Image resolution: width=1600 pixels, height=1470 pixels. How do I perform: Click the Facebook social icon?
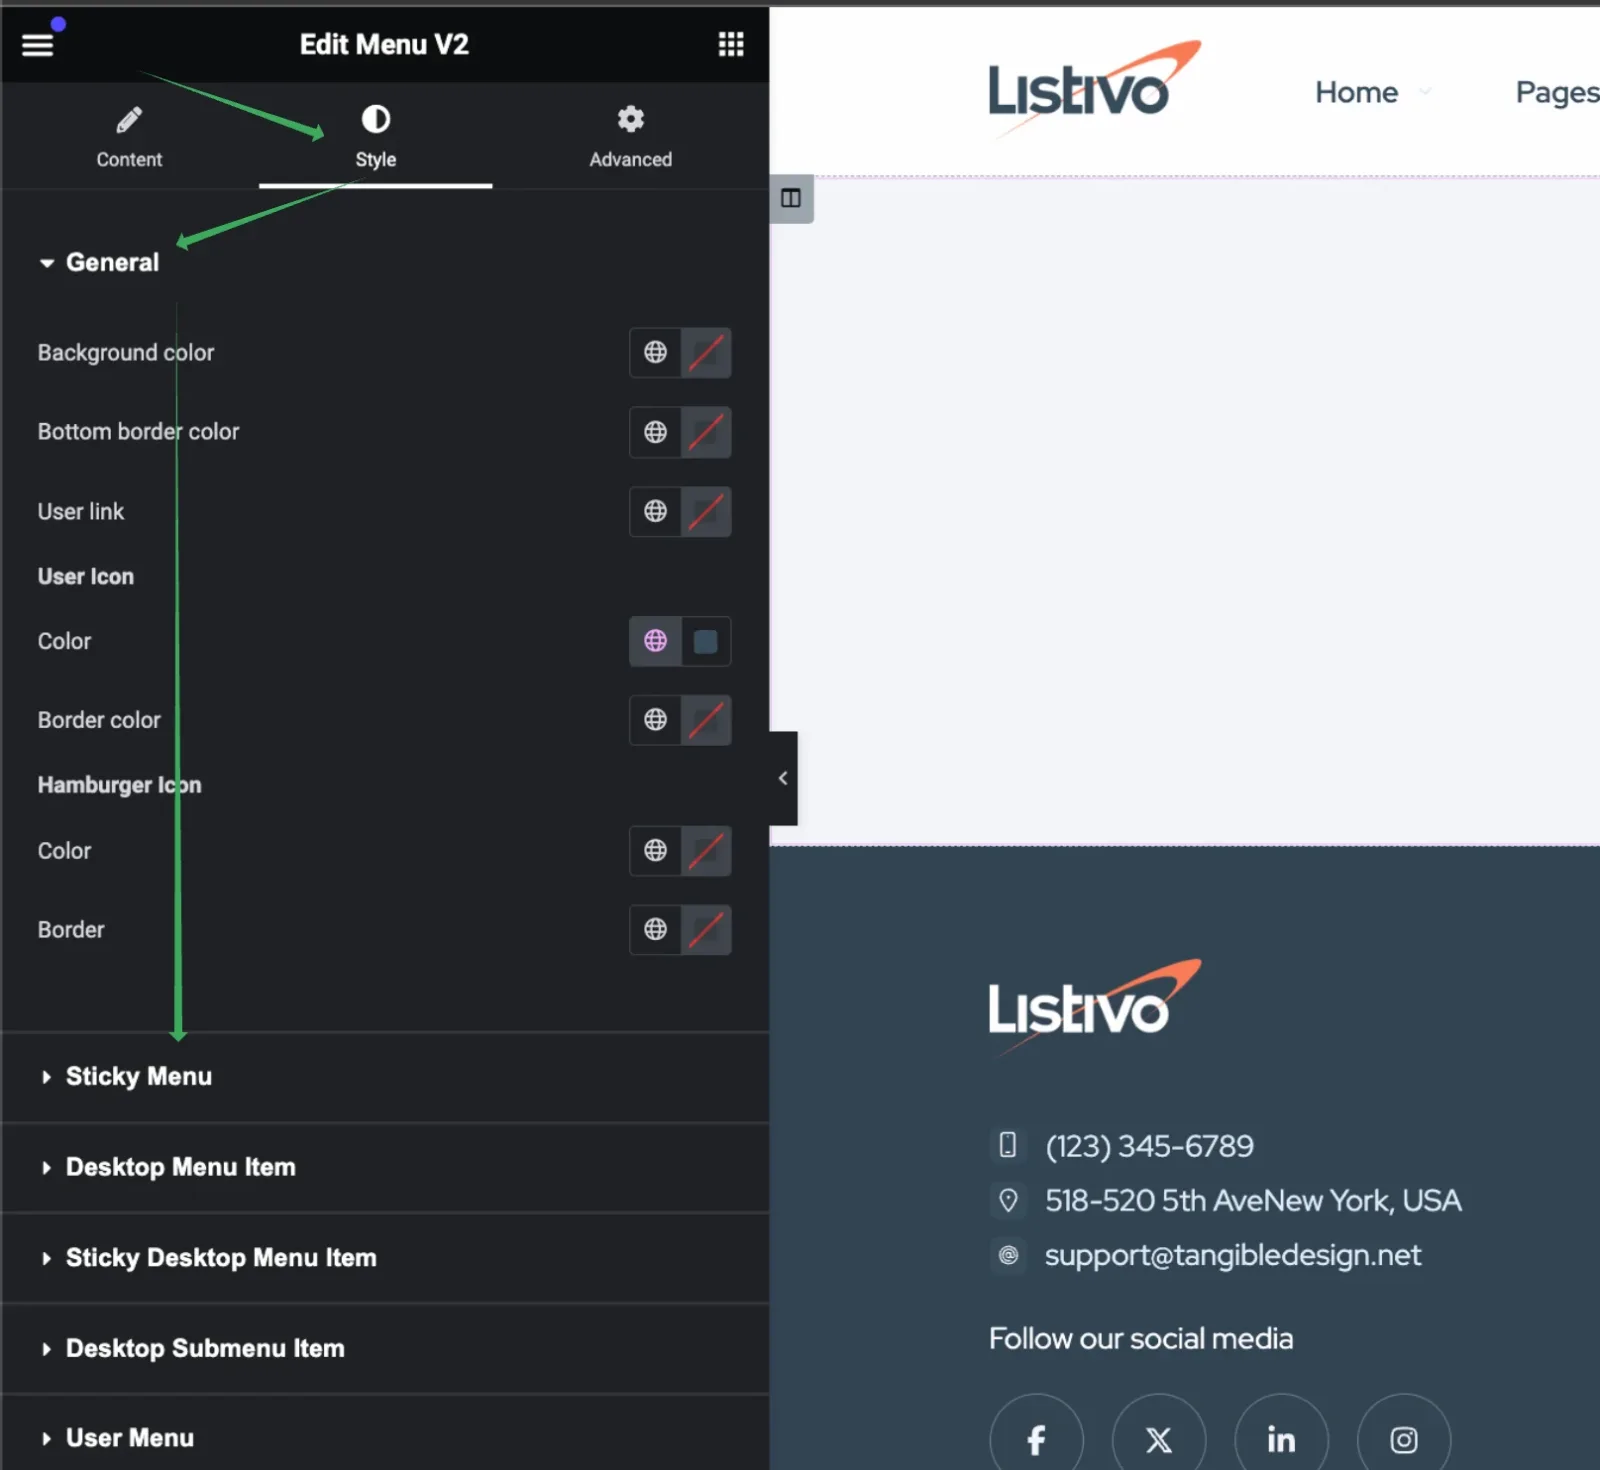coord(1036,1439)
